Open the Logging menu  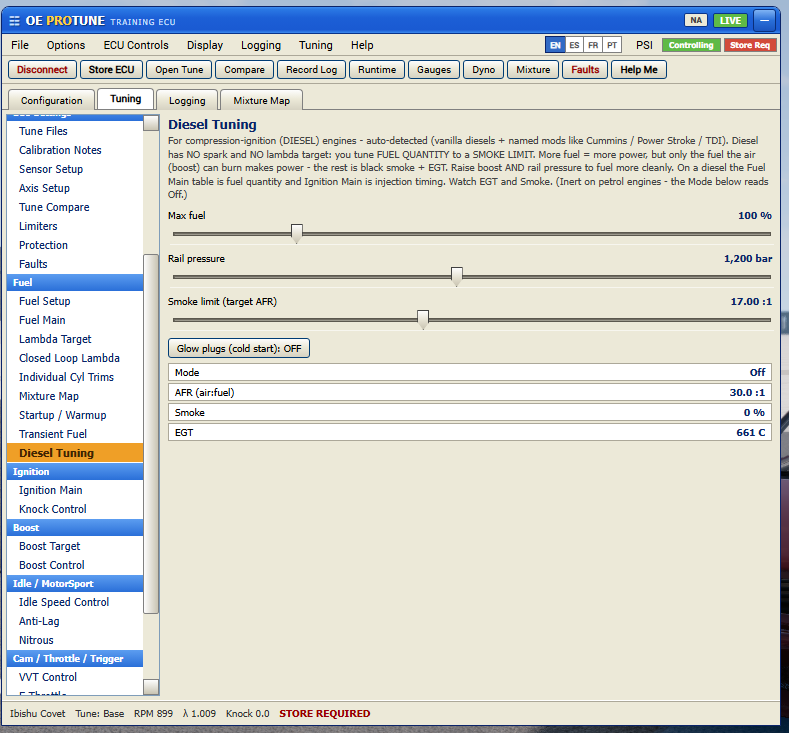pyautogui.click(x=261, y=45)
